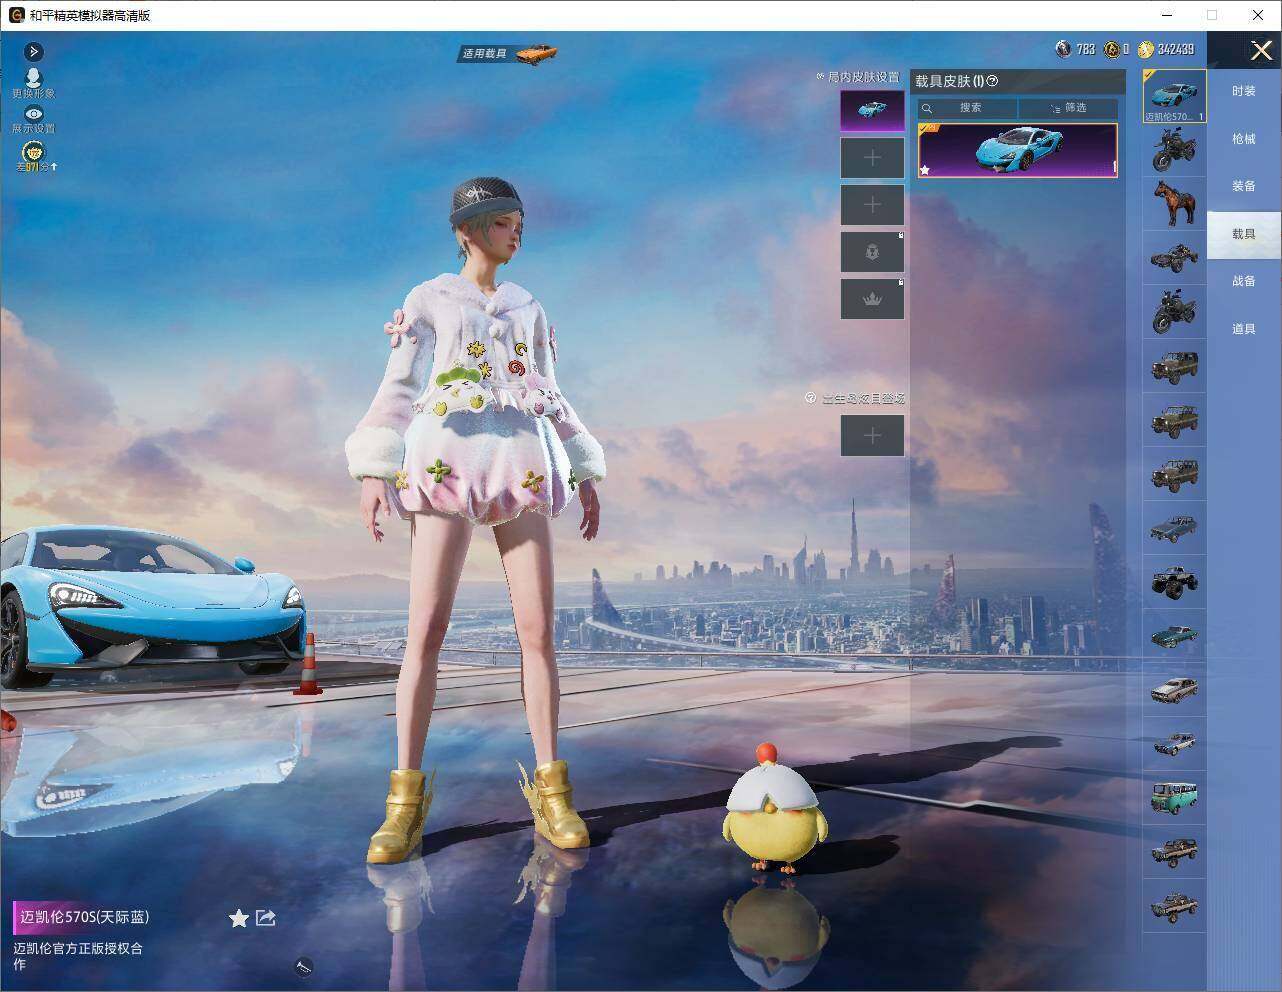Image resolution: width=1282 pixels, height=992 pixels.
Task: Select the 迈凯伦570 vehicle in the sidebar
Action: (1175, 96)
